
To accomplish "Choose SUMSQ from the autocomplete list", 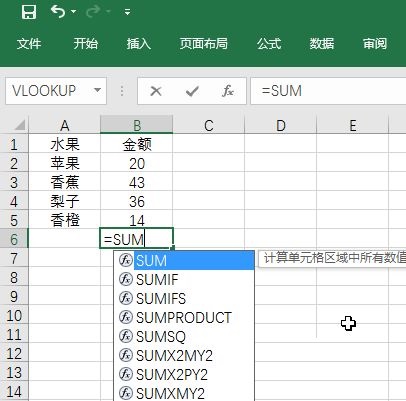I will [x=184, y=336].
